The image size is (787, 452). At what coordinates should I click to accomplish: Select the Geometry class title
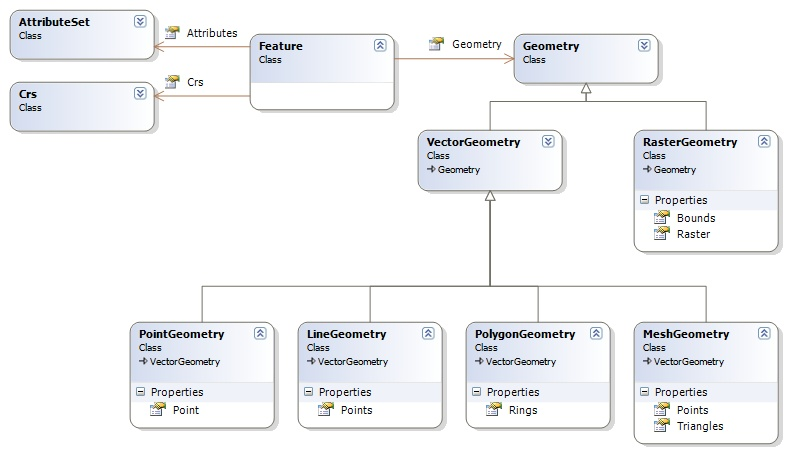tap(551, 46)
